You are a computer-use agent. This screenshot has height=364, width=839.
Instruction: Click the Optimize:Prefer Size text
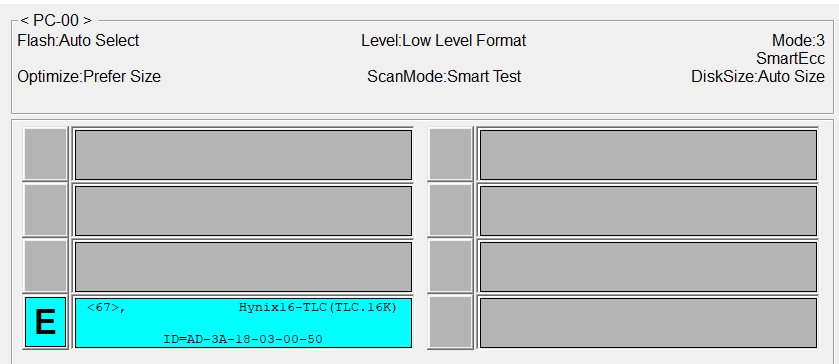click(x=89, y=77)
